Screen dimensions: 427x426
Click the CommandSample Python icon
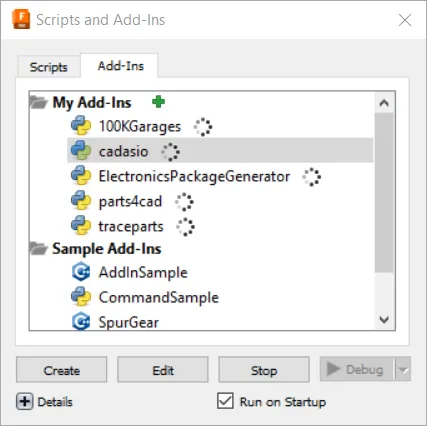(81, 297)
